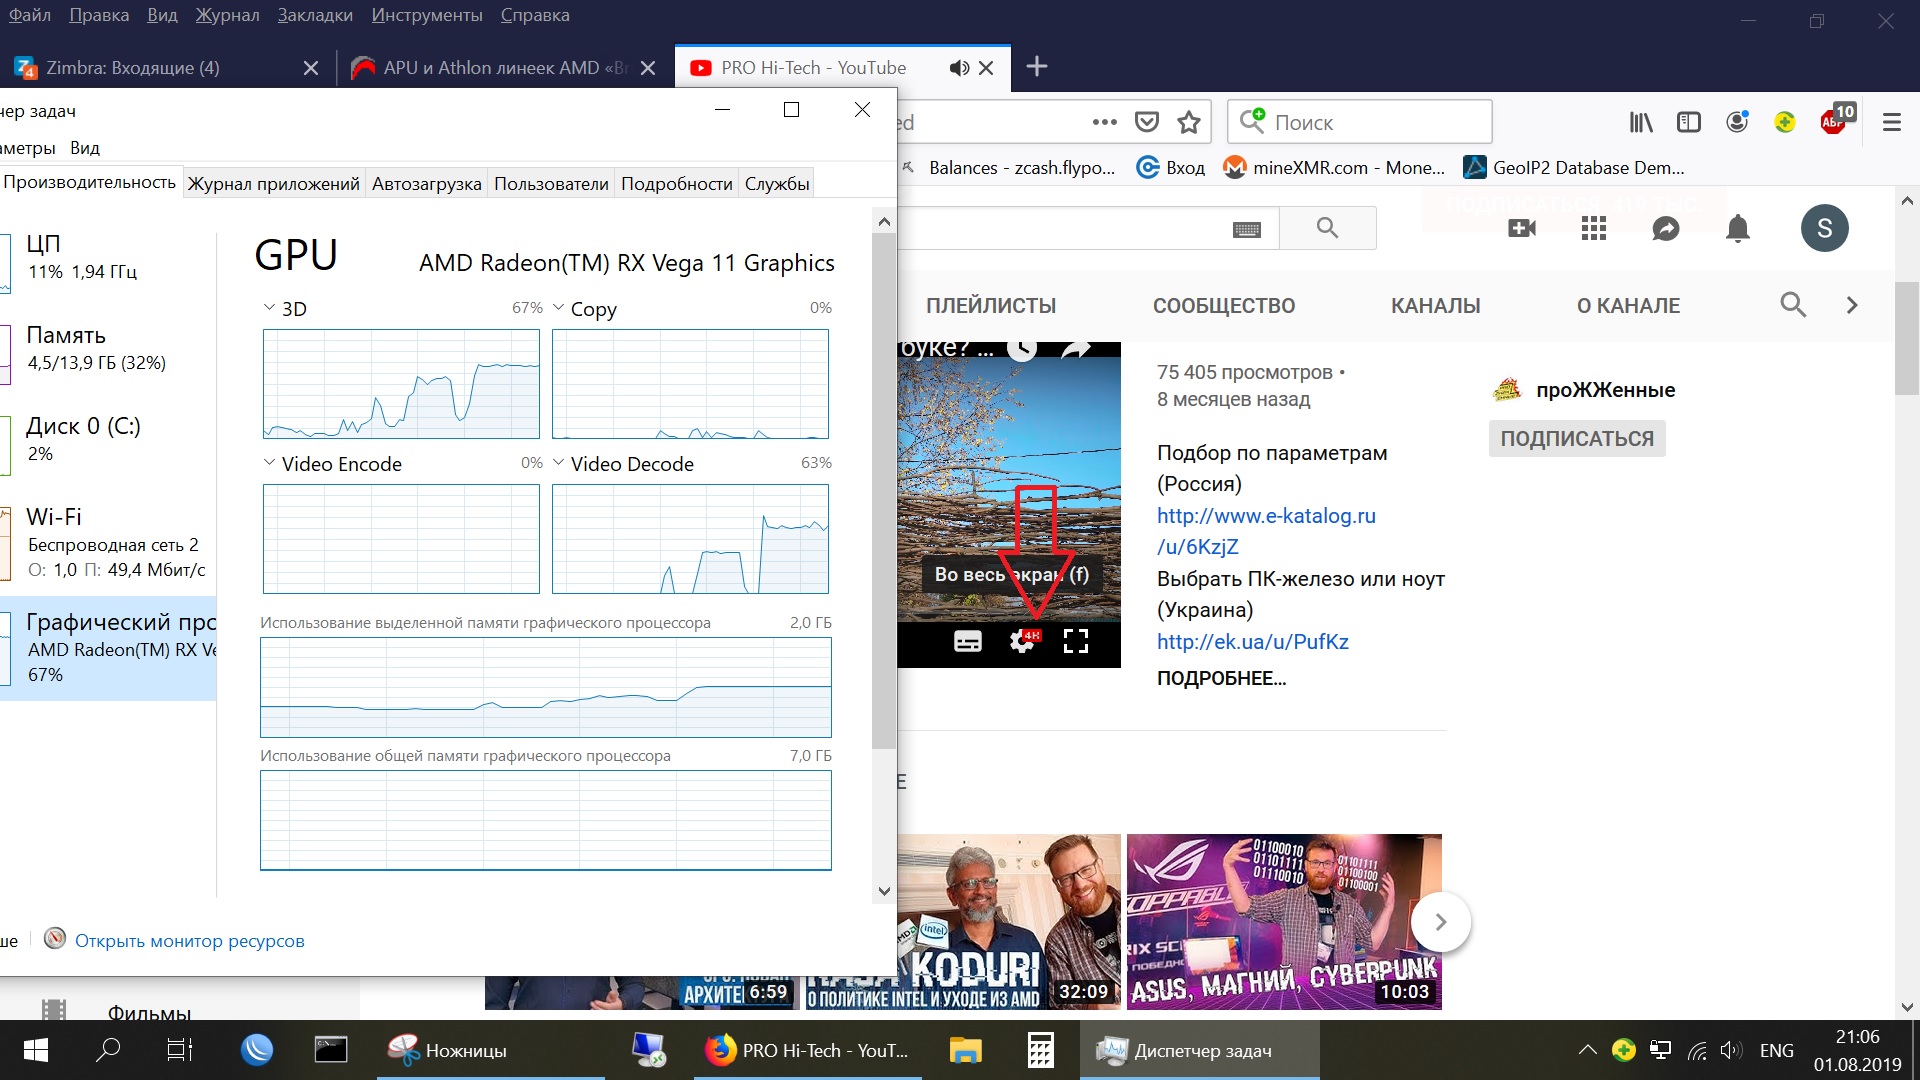Click the YouTube create video camera icon
1920x1080 pixels.
coord(1522,229)
